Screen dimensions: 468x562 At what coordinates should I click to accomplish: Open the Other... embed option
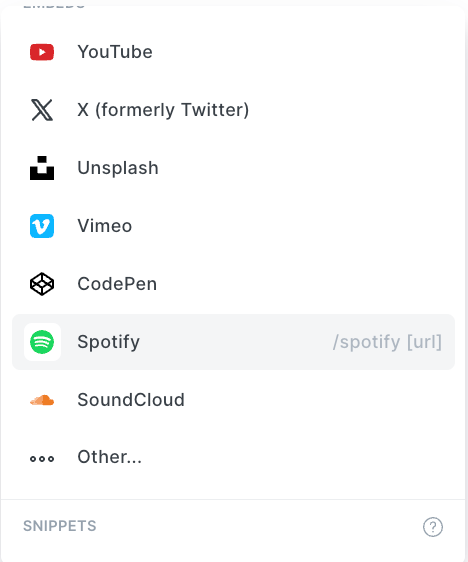[233, 458]
